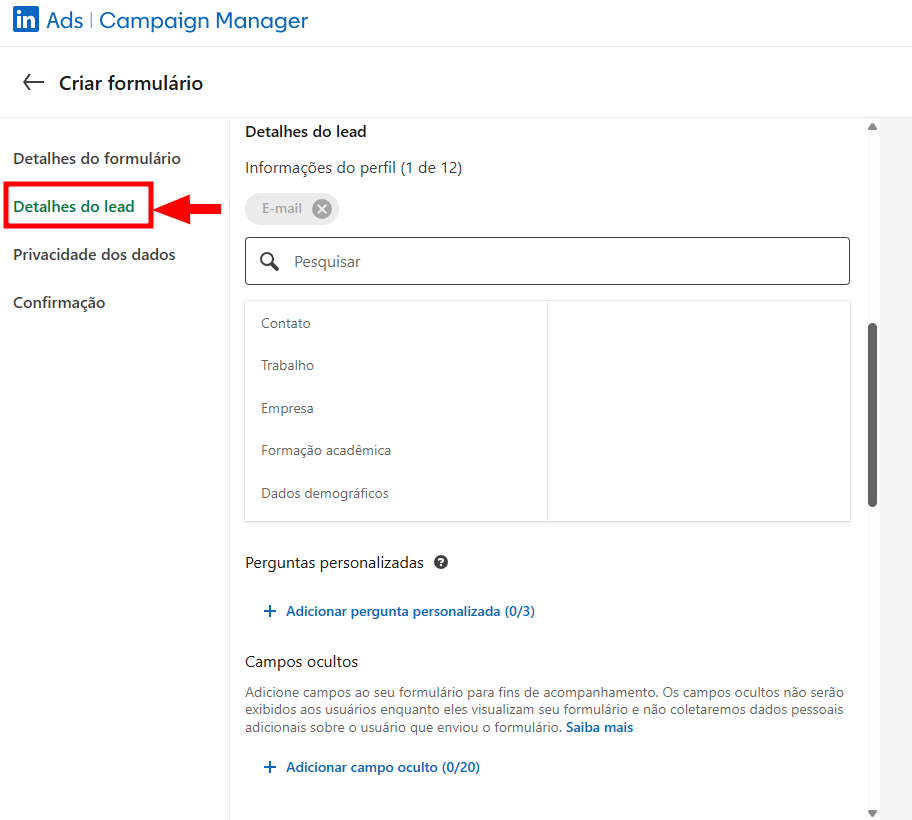Click the scroll up arrow of the form panel
Image resolution: width=912 pixels, height=820 pixels.
[872, 127]
